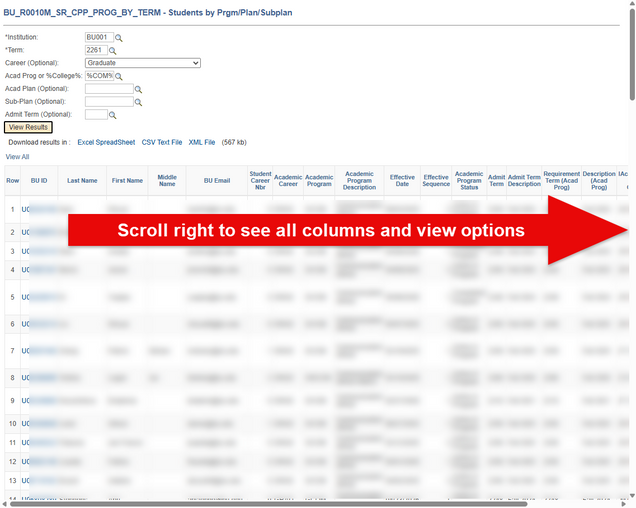Image resolution: width=636 pixels, height=508 pixels.
Task: Open the Admit Term lookup magnifier icon
Action: click(112, 115)
